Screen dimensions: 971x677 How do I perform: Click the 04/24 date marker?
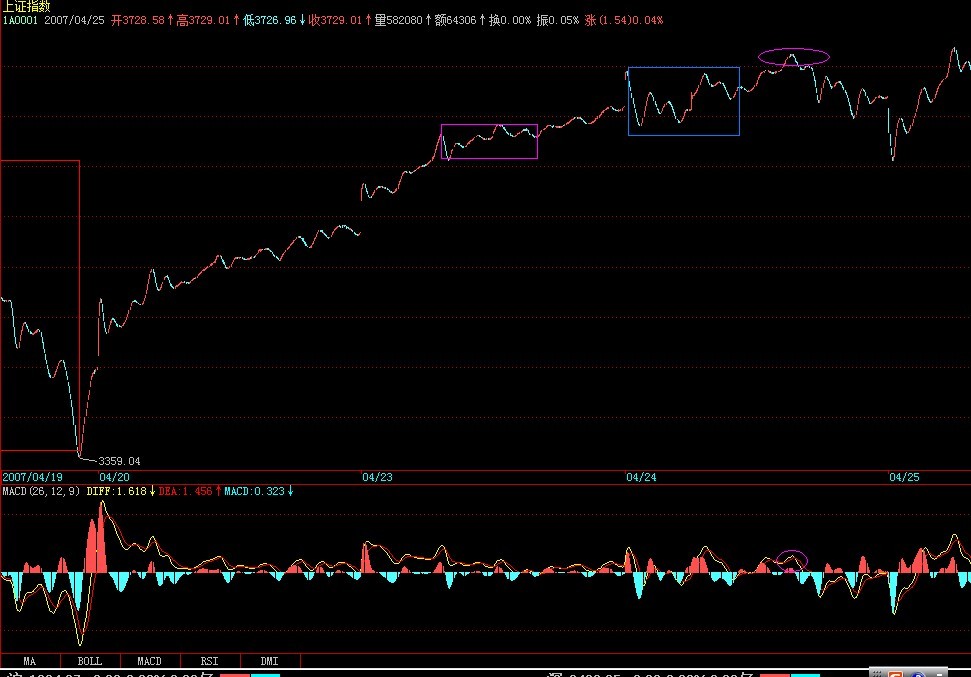(x=640, y=478)
